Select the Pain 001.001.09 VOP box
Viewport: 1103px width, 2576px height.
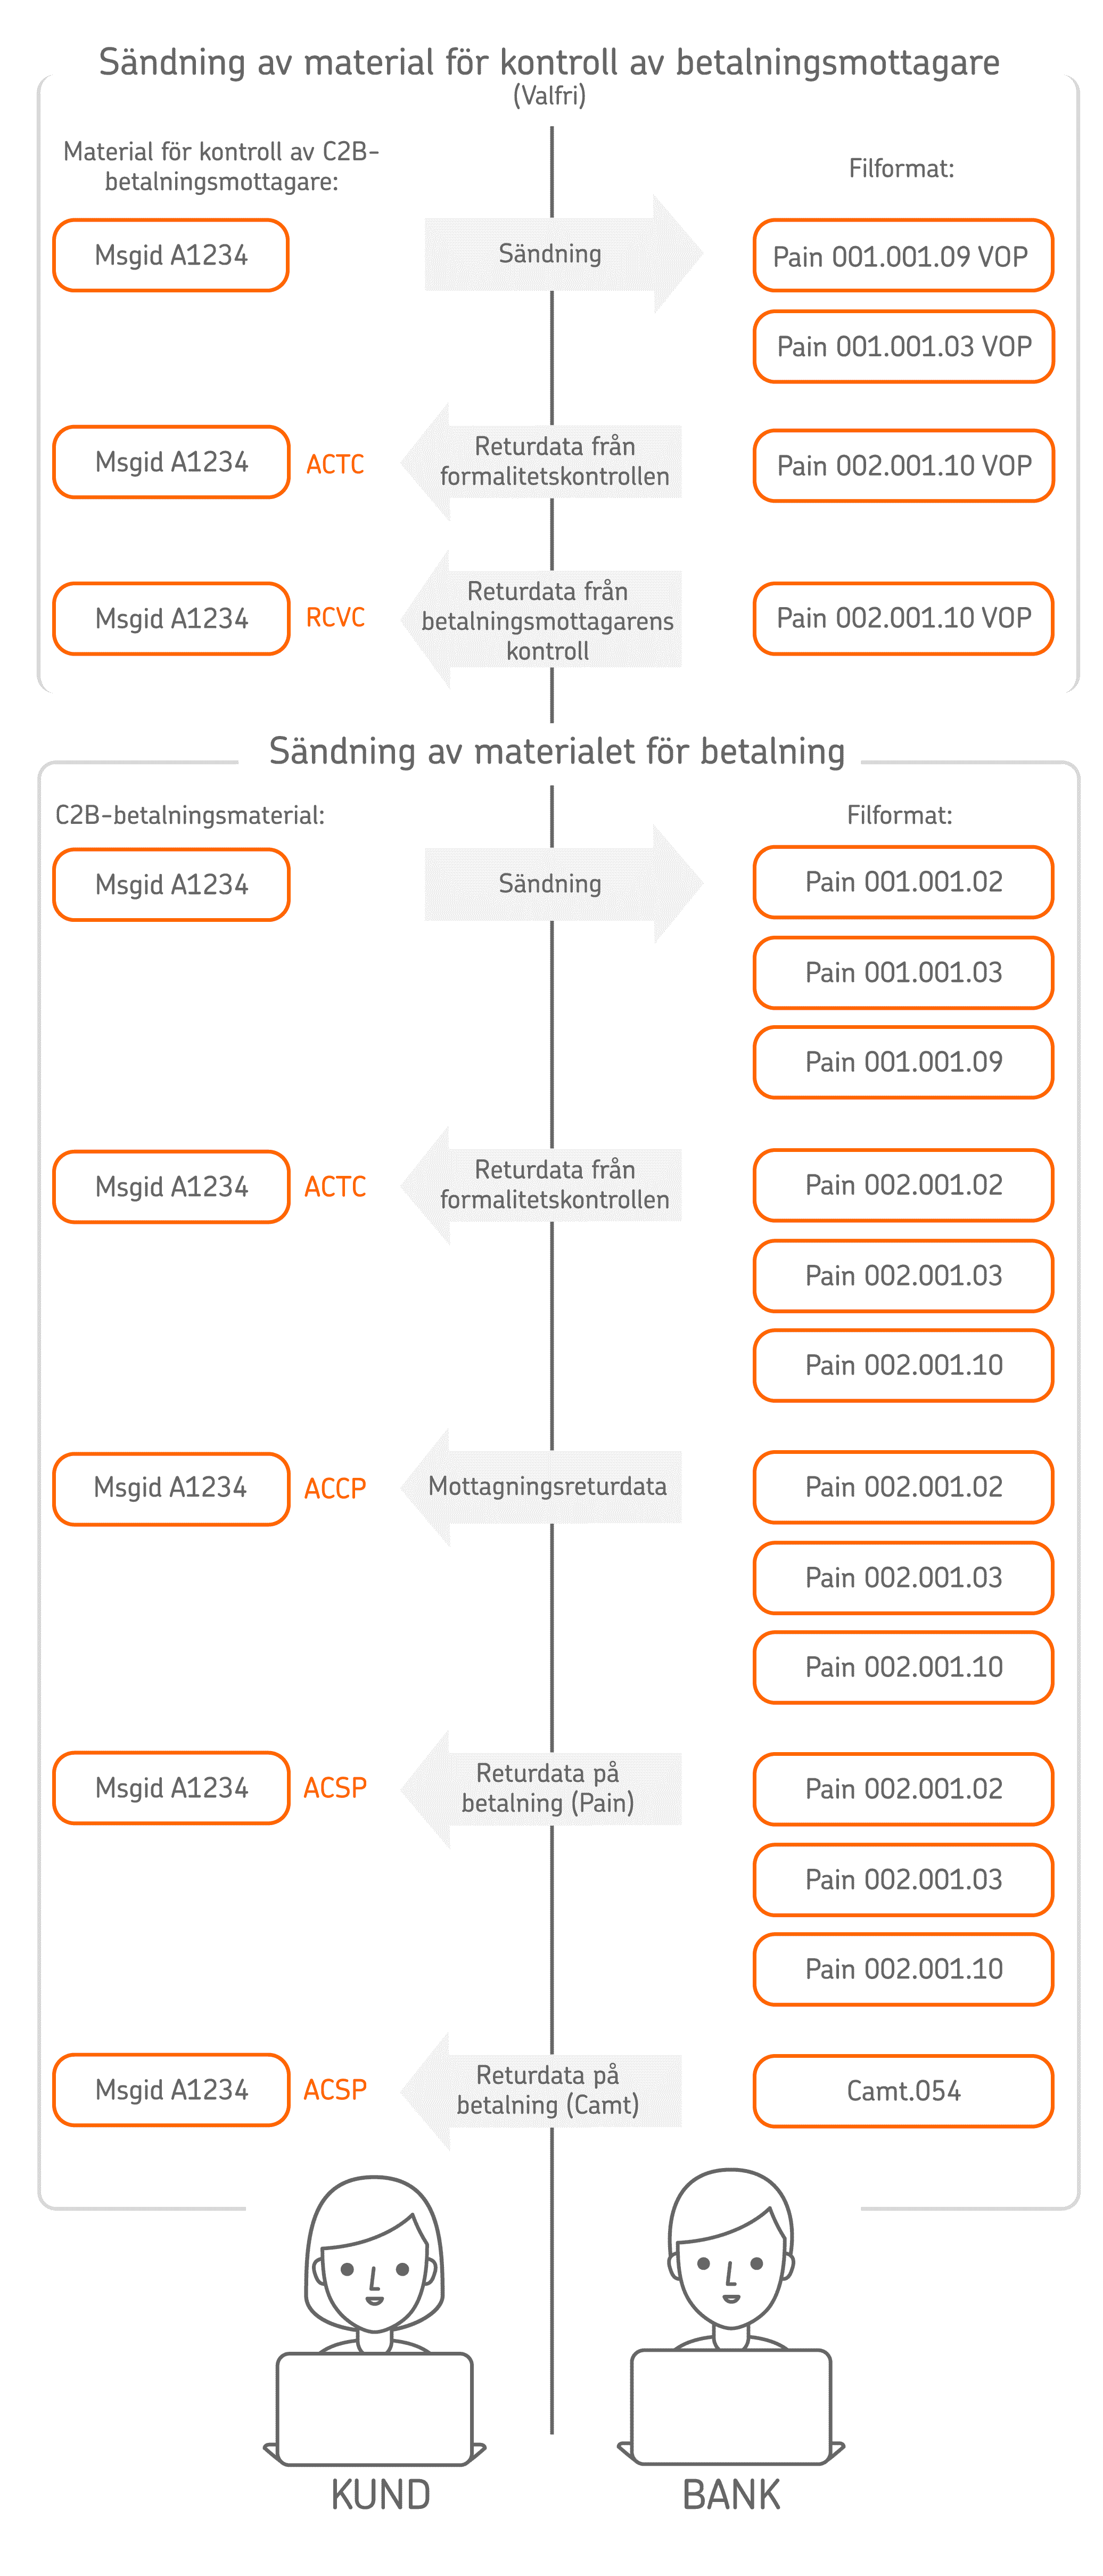tap(902, 256)
